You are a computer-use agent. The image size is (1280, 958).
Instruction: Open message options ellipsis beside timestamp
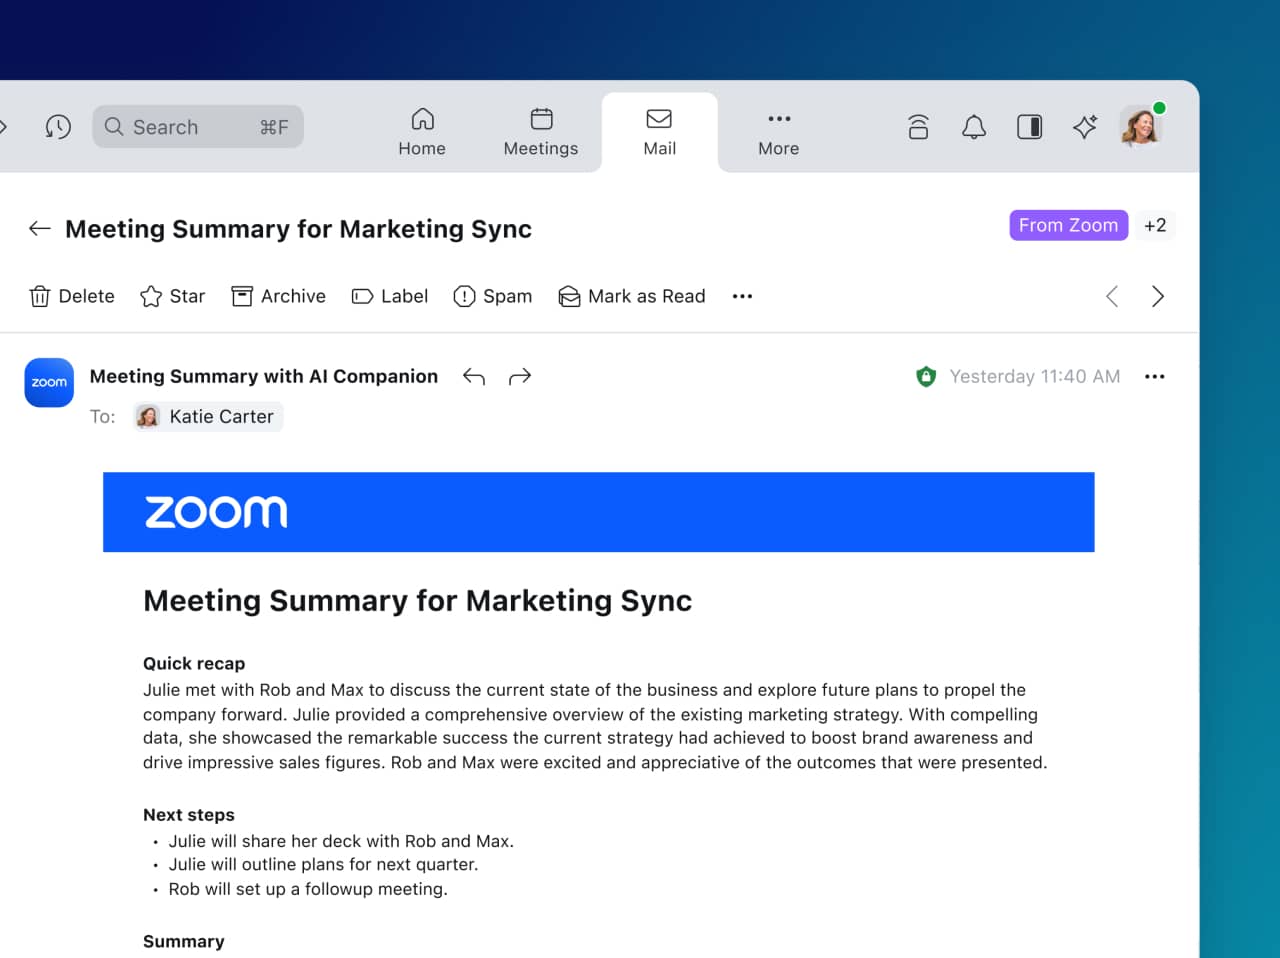pos(1154,377)
